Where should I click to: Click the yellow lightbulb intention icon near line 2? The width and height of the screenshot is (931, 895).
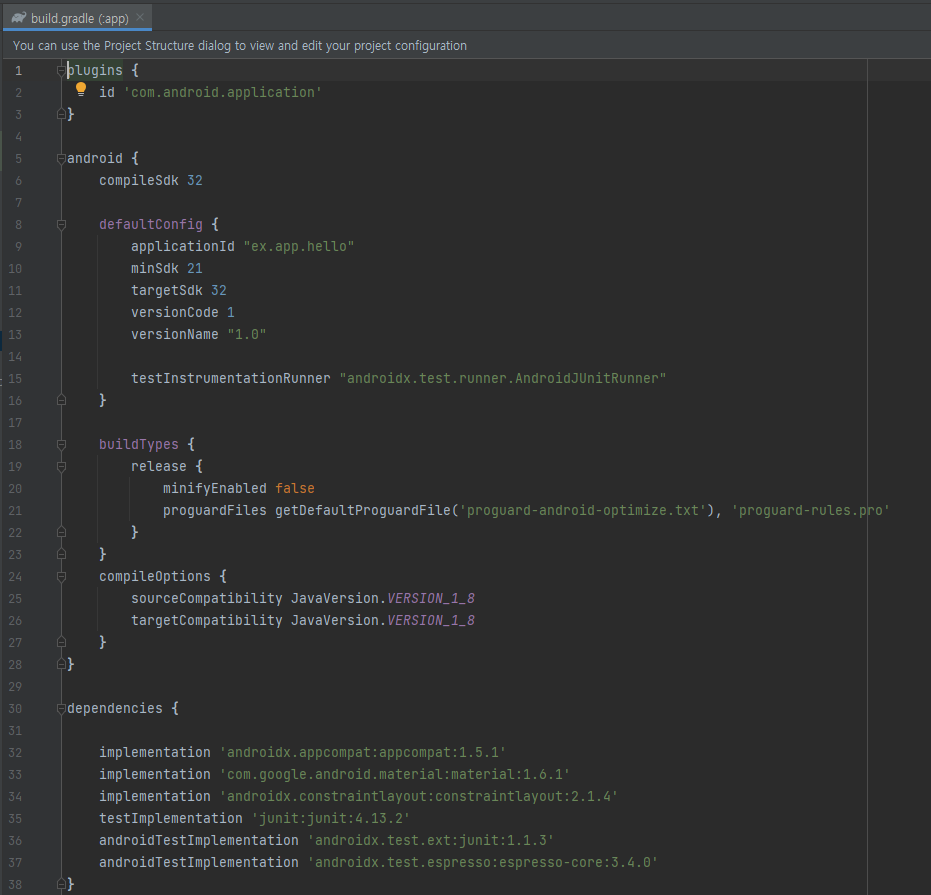[81, 89]
